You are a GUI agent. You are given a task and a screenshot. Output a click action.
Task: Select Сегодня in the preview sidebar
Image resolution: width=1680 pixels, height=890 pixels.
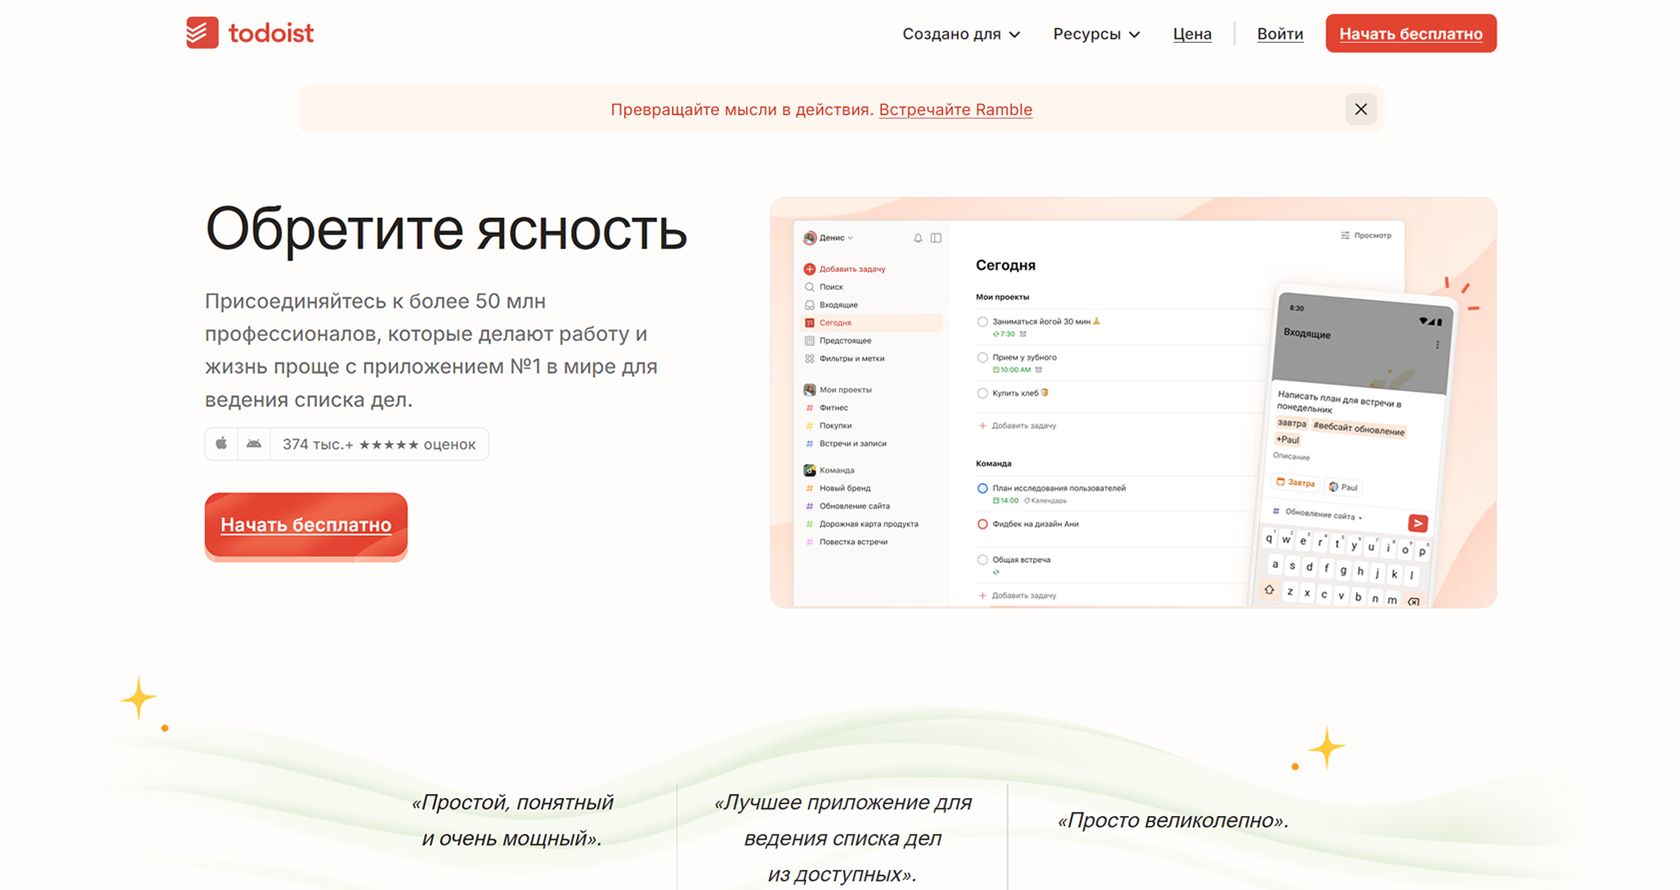coord(872,323)
